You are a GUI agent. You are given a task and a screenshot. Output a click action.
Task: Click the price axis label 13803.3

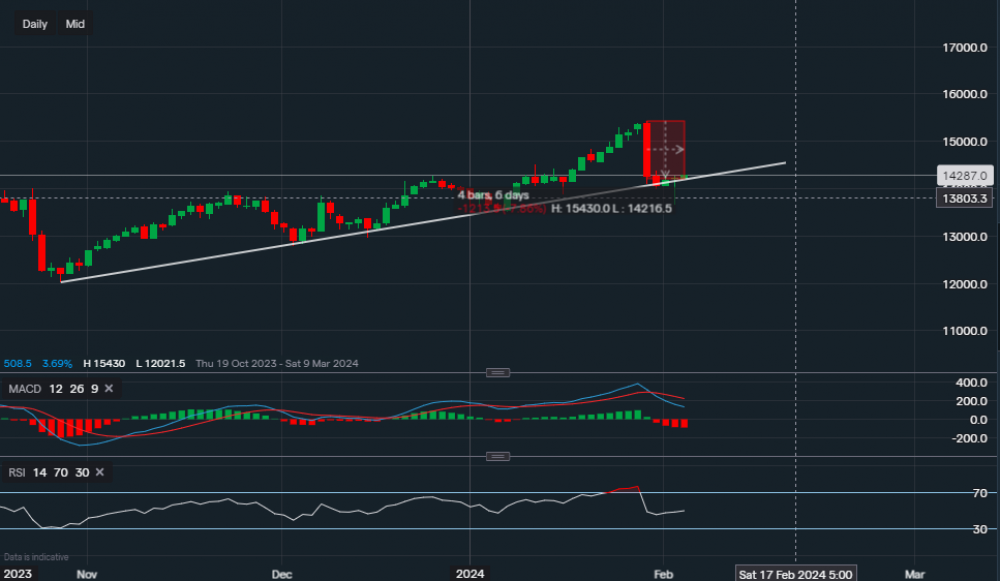coord(963,197)
